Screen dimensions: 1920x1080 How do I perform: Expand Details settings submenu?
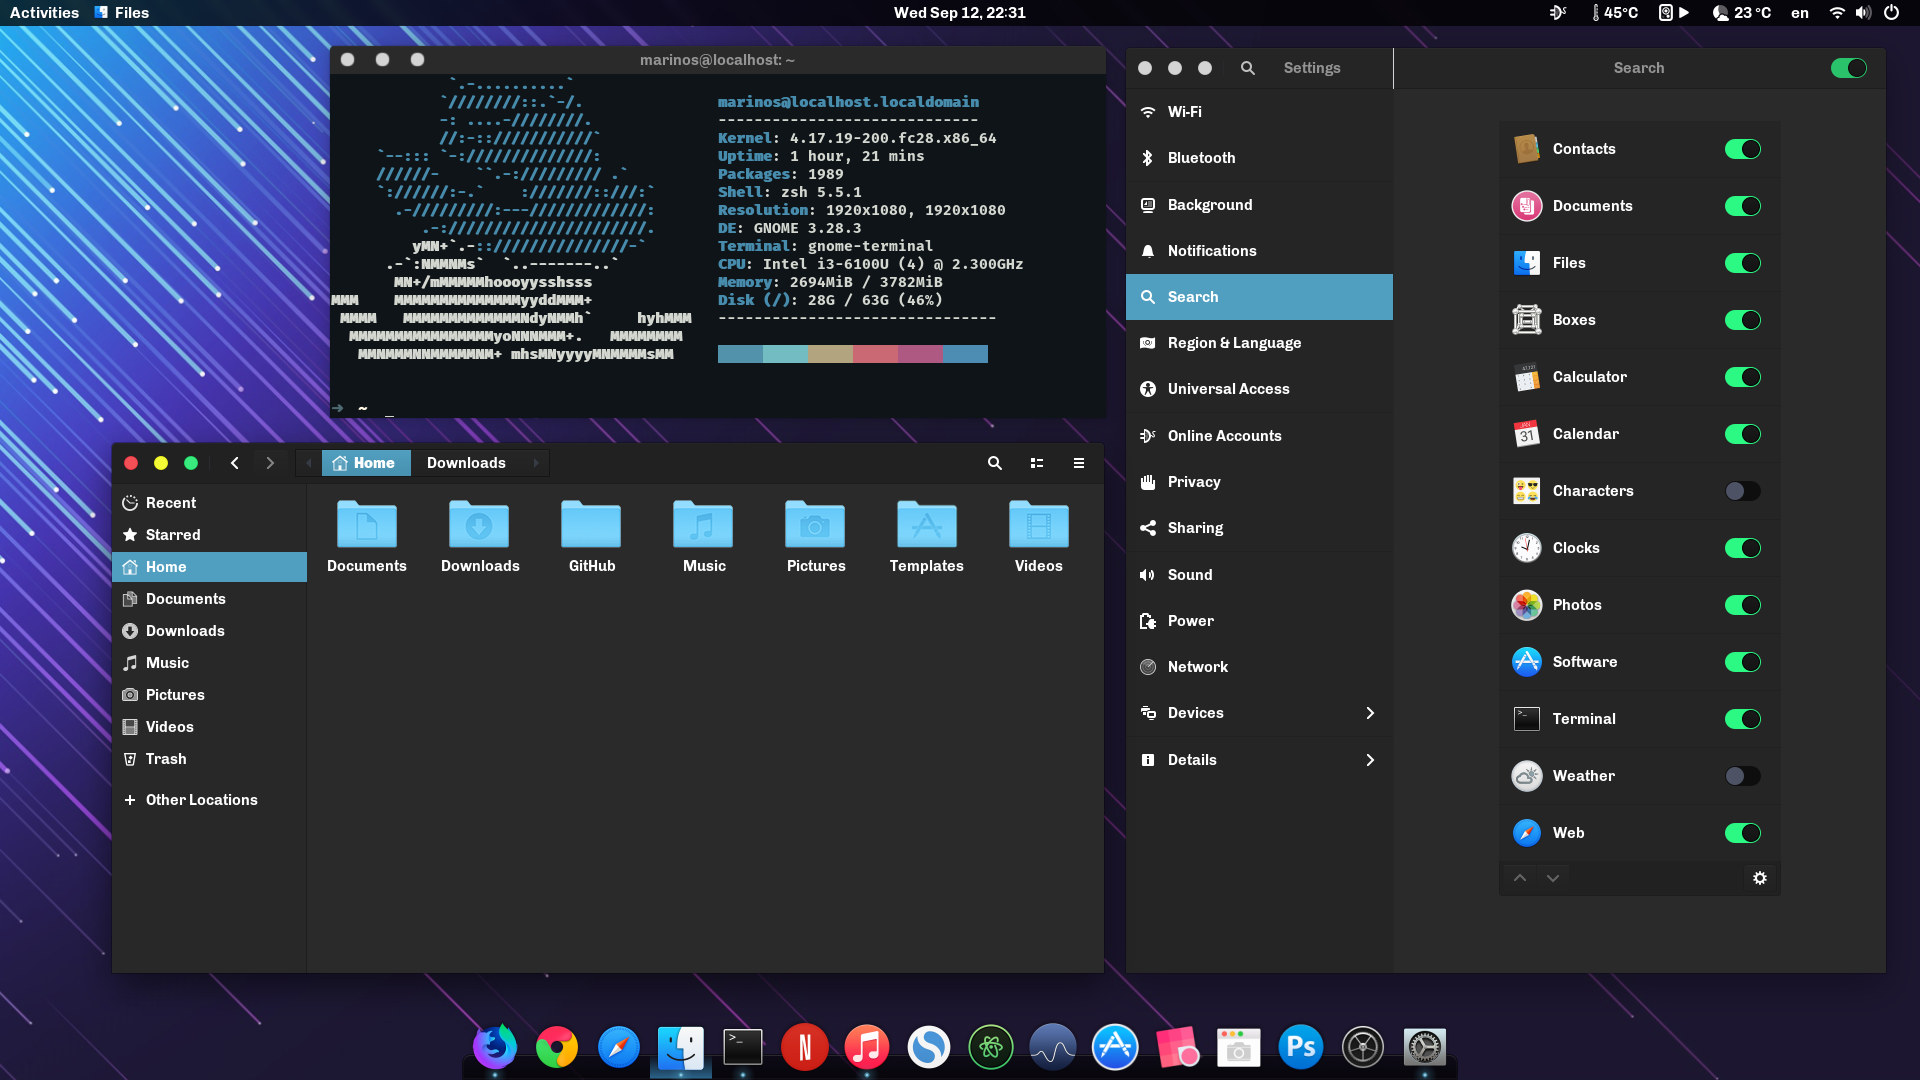(x=1259, y=760)
